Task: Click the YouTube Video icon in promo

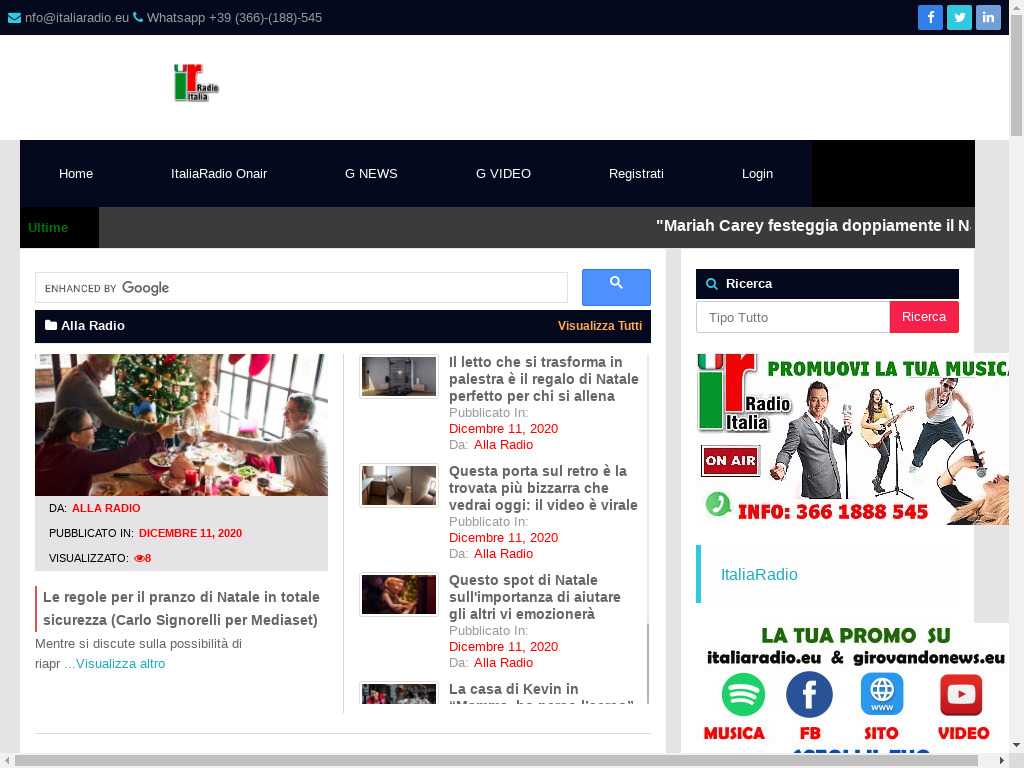Action: pos(961,695)
